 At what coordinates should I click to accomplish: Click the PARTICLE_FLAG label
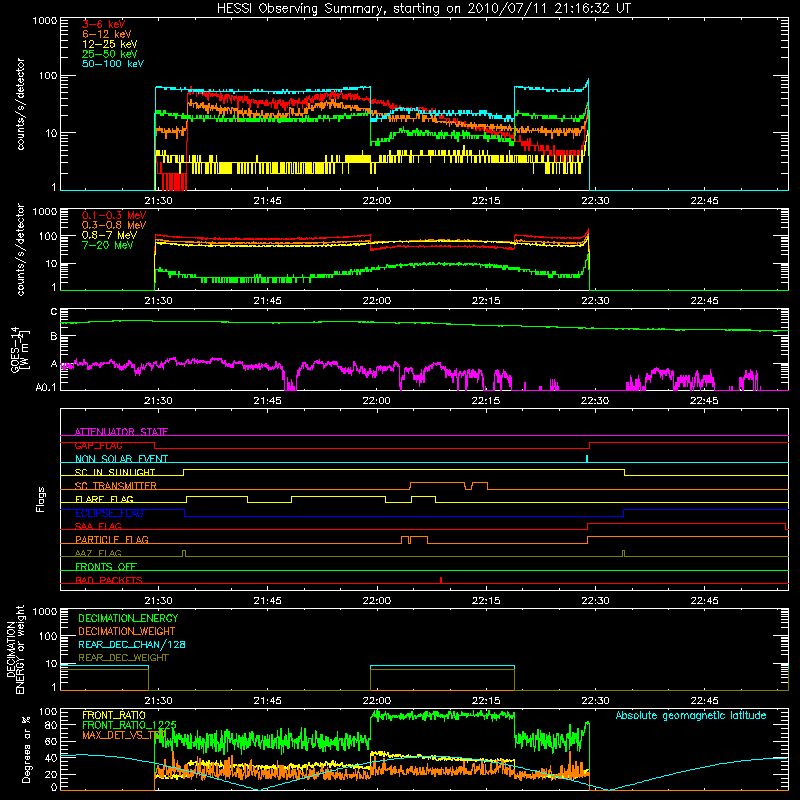tap(112, 539)
